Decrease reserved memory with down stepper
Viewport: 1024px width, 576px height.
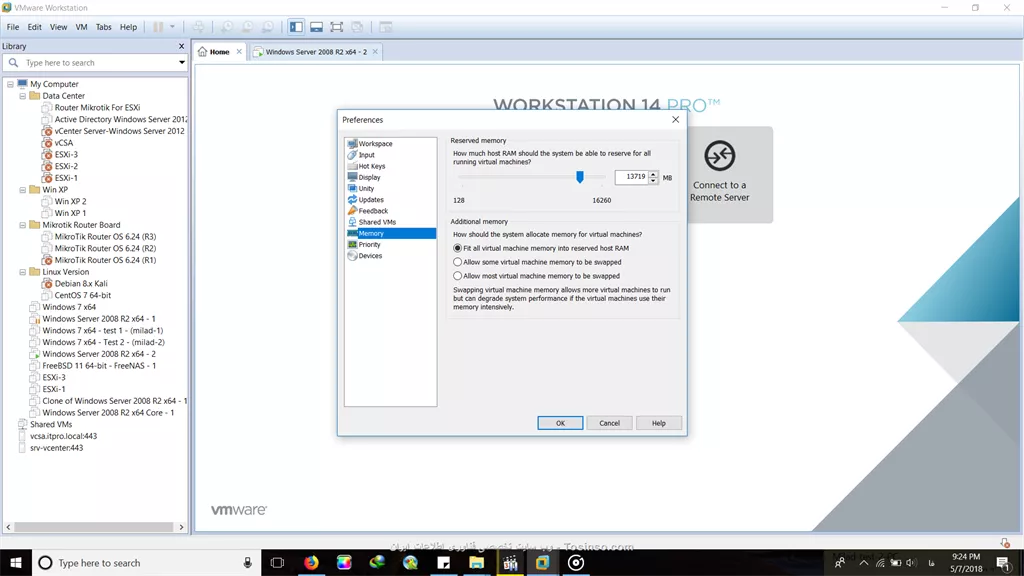point(653,180)
